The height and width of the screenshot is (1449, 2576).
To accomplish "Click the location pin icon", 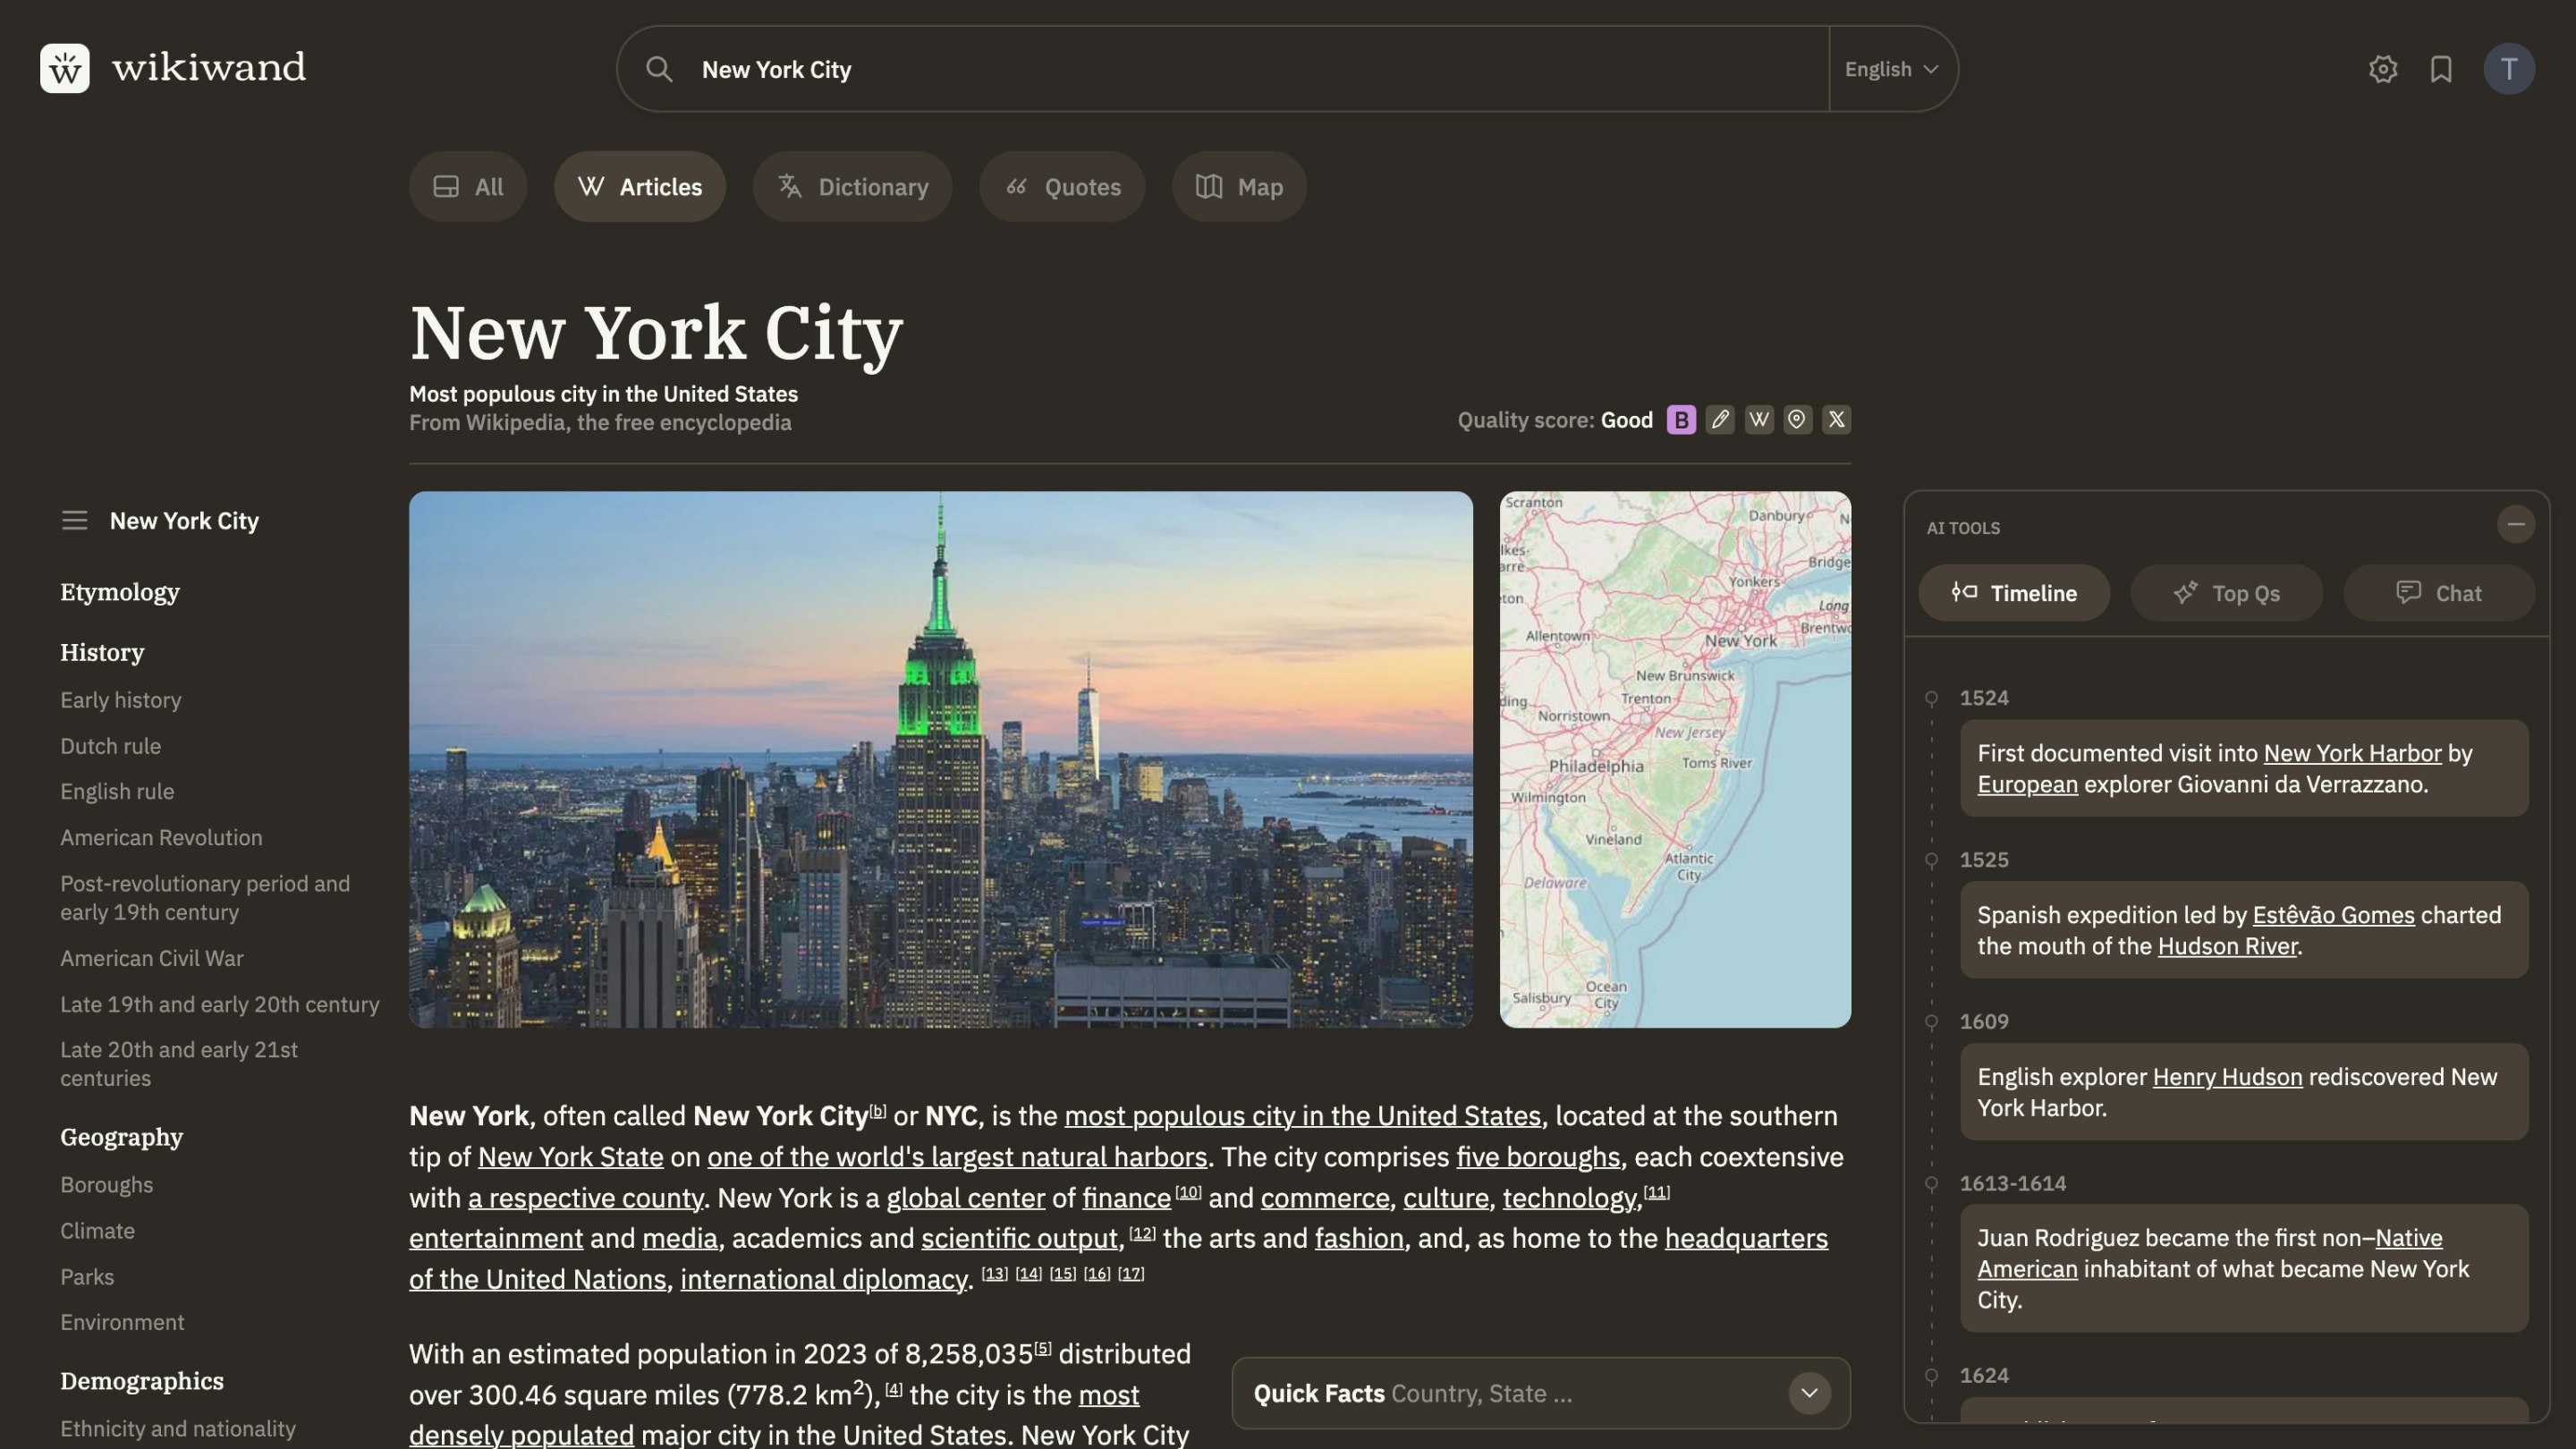I will [x=1797, y=420].
